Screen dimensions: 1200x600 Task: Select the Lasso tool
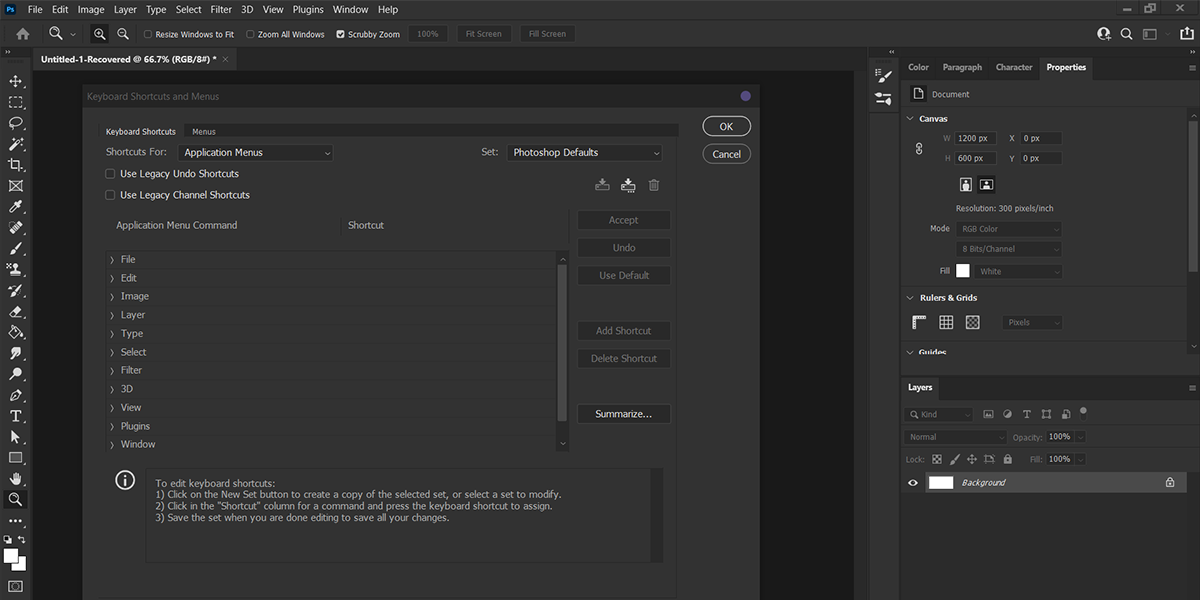point(15,123)
